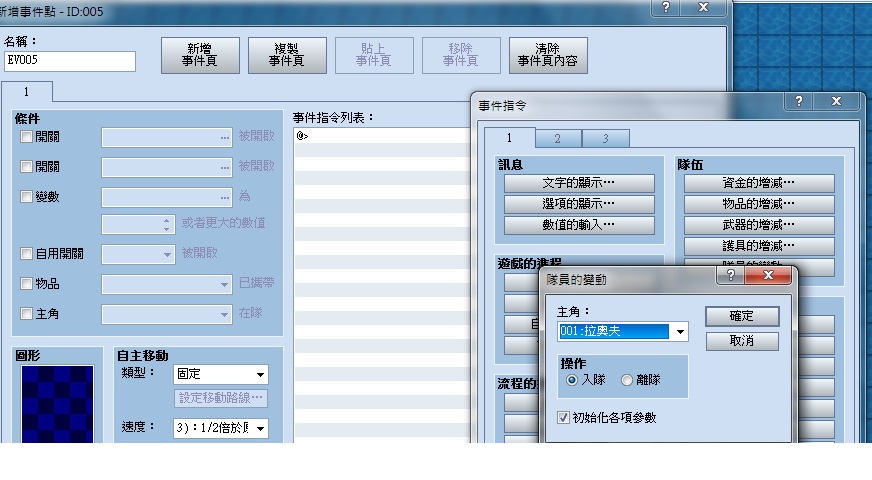
Task: Select the 入隊 radio button
Action: [x=572, y=380]
